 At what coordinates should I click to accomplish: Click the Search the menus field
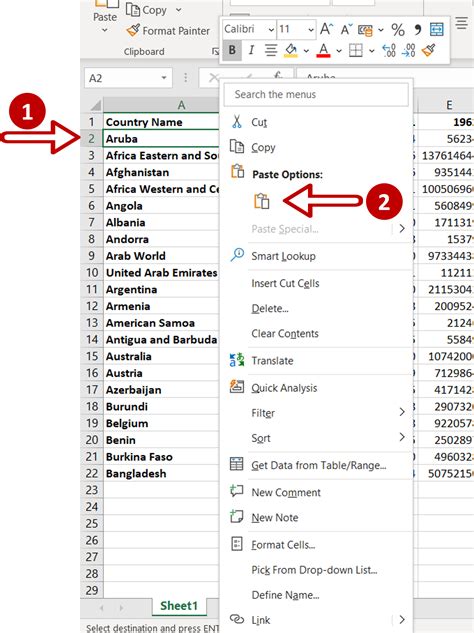pos(316,94)
